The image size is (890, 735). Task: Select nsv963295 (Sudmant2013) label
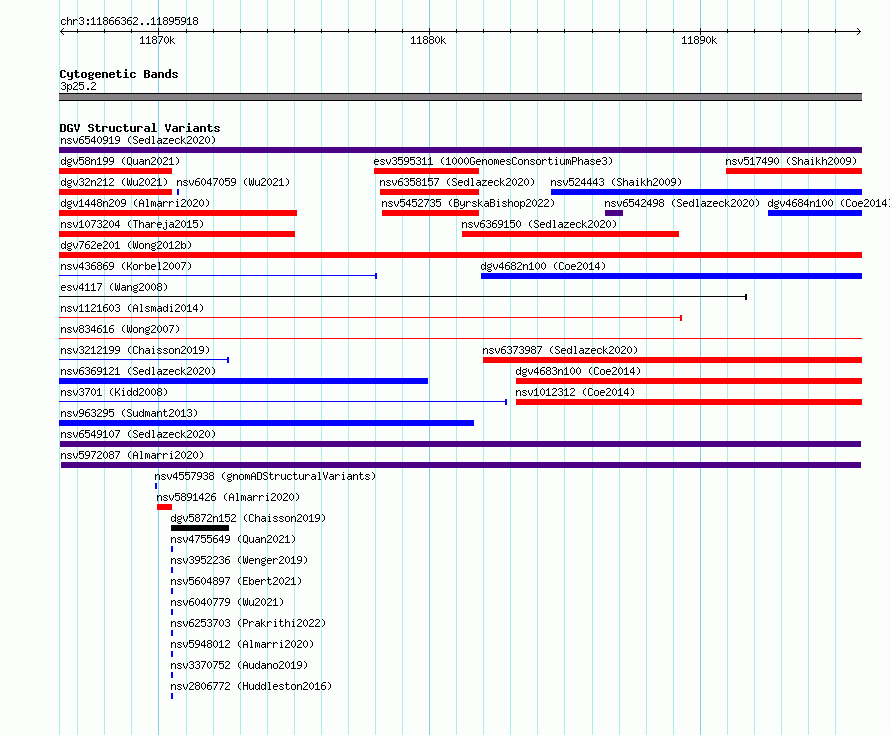[x=129, y=413]
